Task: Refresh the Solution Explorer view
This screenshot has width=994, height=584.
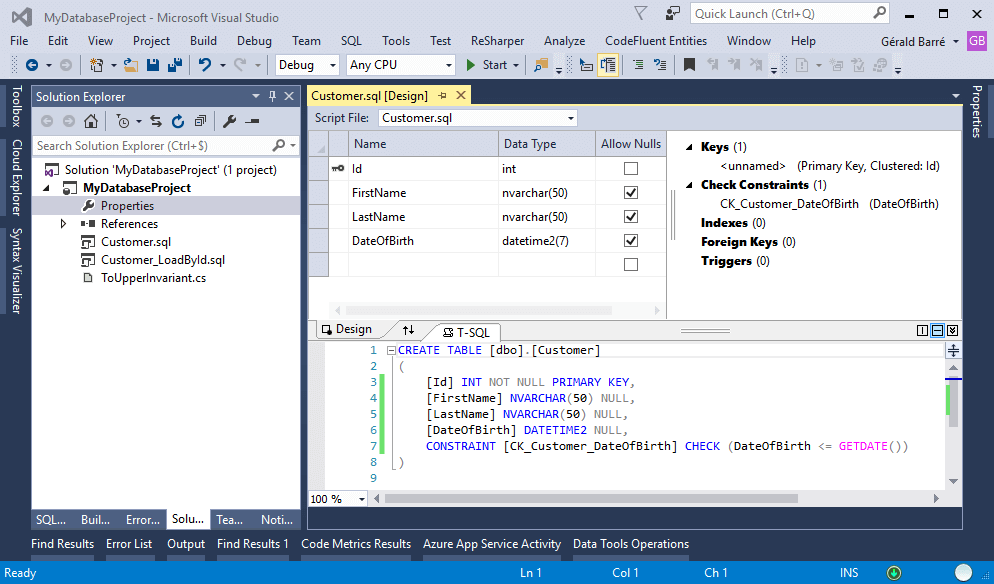Action: [x=178, y=121]
